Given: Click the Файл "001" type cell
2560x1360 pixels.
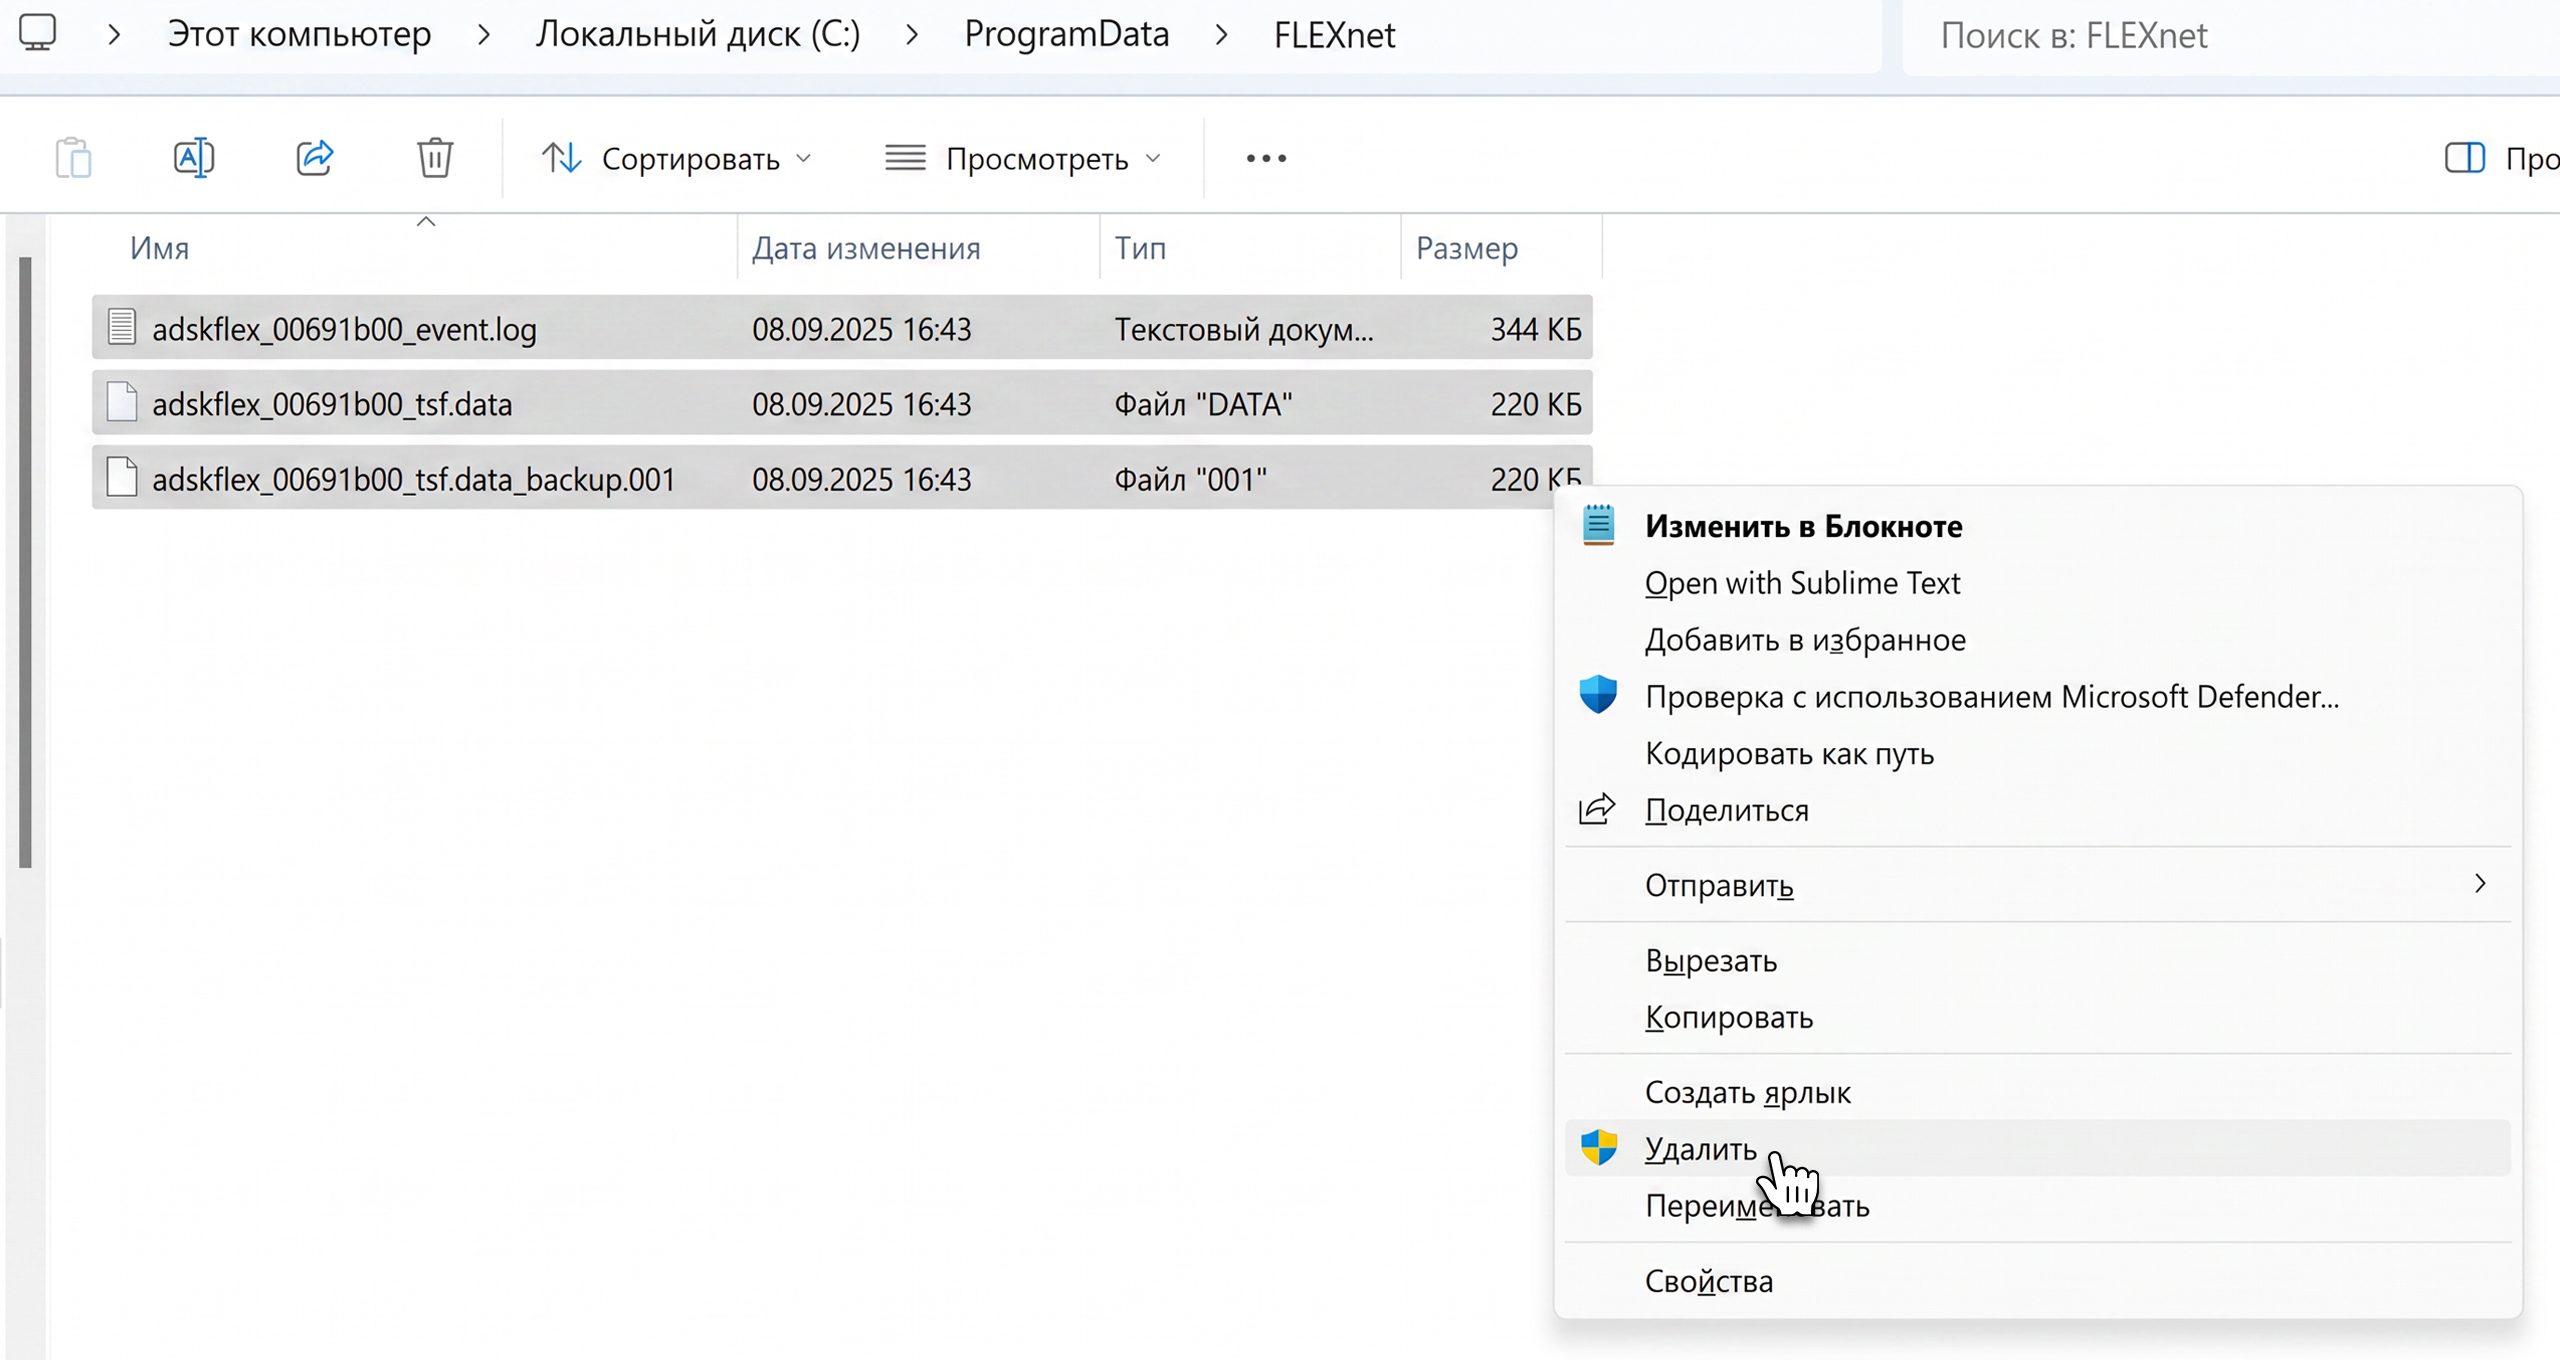Looking at the screenshot, I should [1190, 479].
